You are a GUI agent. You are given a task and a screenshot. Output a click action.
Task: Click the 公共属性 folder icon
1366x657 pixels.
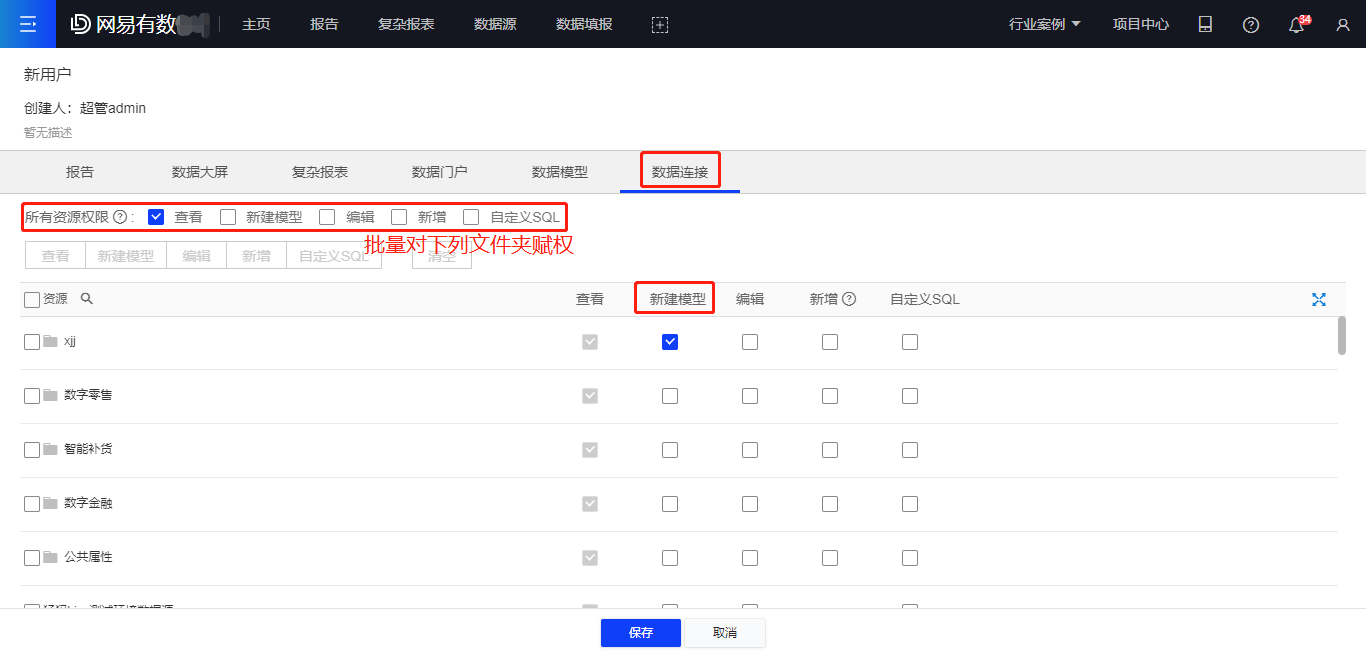[x=50, y=557]
